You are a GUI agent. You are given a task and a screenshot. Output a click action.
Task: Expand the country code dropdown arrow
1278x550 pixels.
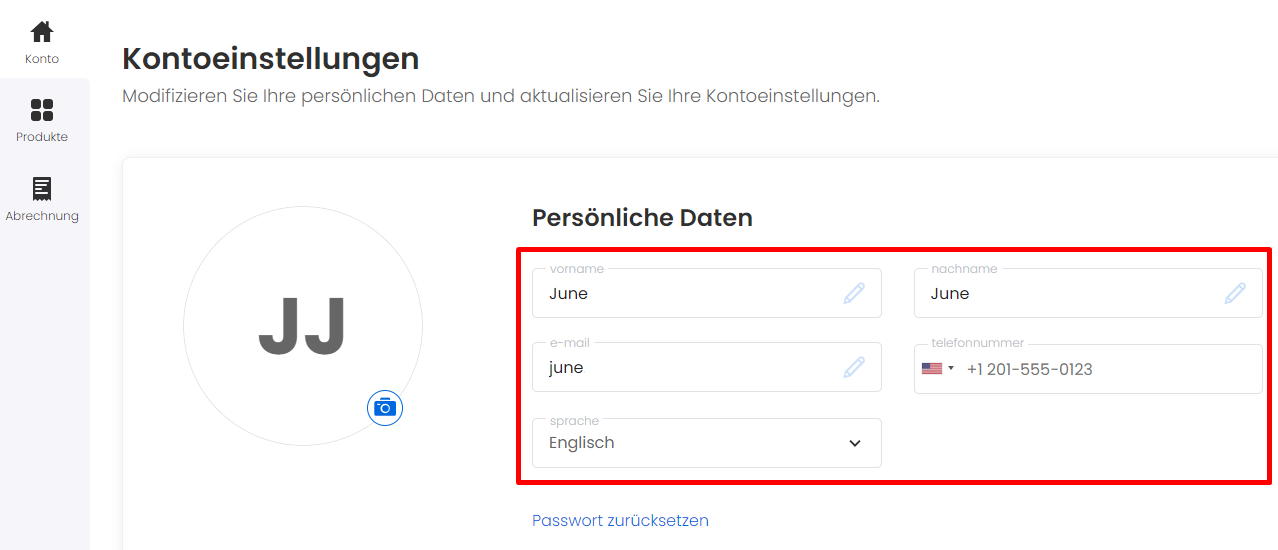coord(951,368)
